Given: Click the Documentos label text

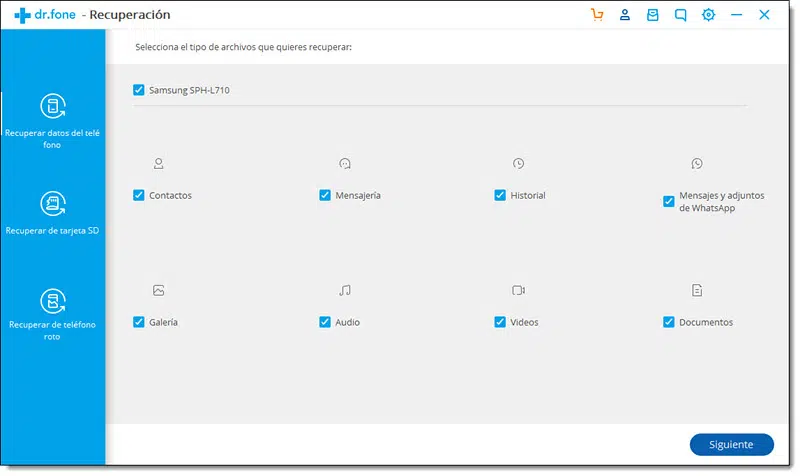Looking at the screenshot, I should pyautogui.click(x=706, y=322).
